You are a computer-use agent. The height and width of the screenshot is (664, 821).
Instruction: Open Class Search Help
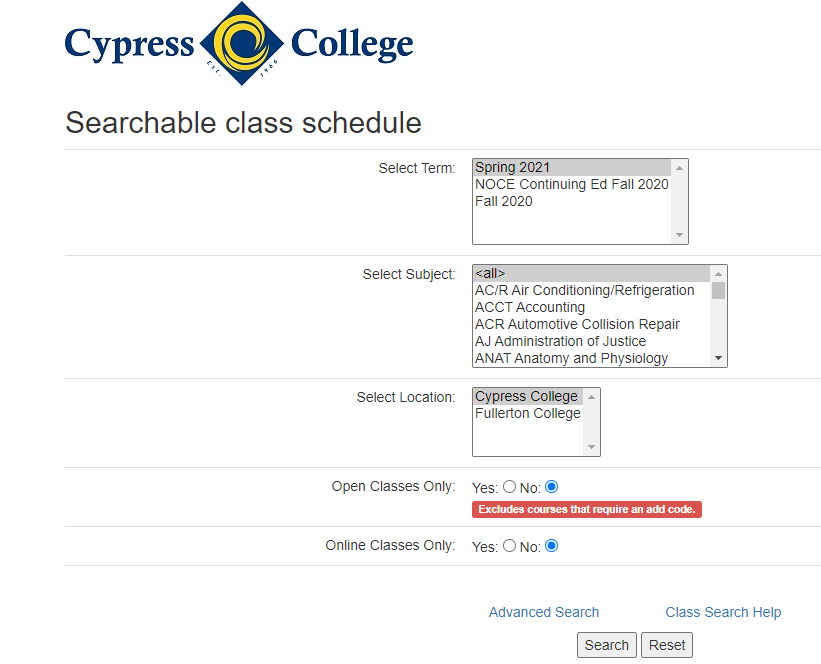pos(723,611)
